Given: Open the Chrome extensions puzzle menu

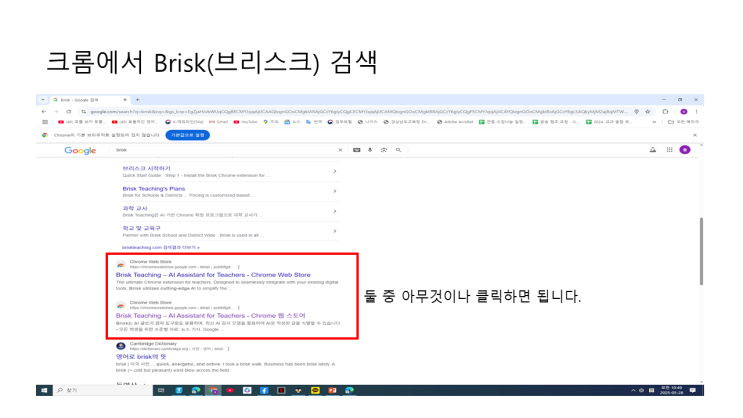Looking at the screenshot, I should coord(665,112).
